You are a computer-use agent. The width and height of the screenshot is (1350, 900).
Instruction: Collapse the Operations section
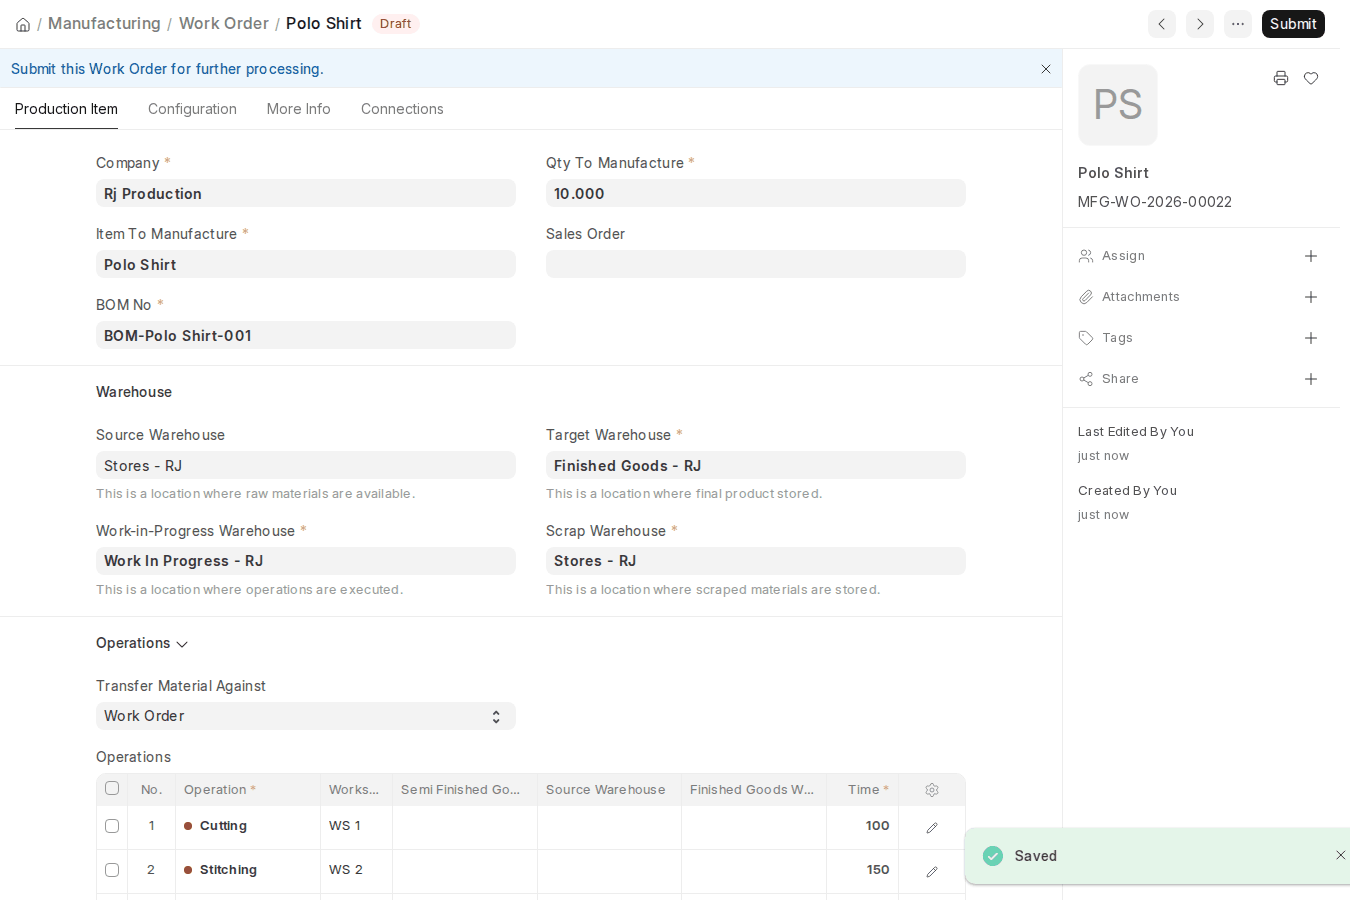point(142,643)
